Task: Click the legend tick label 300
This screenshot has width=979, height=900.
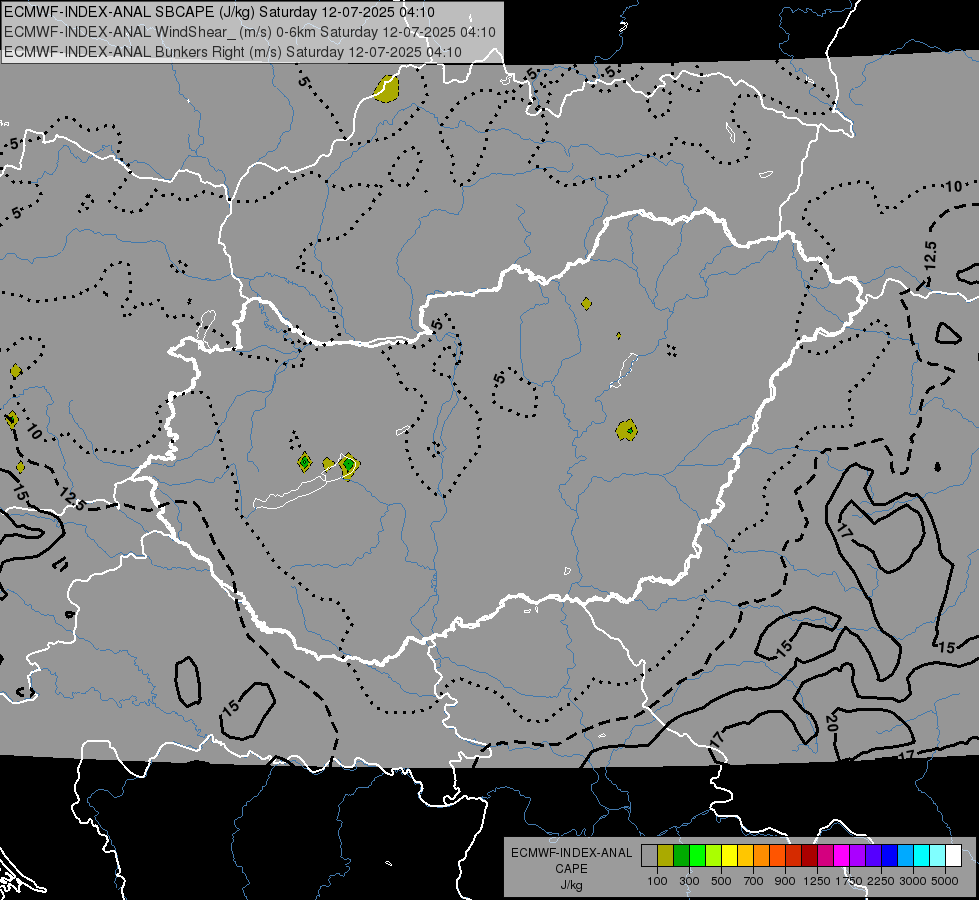Action: tap(689, 881)
